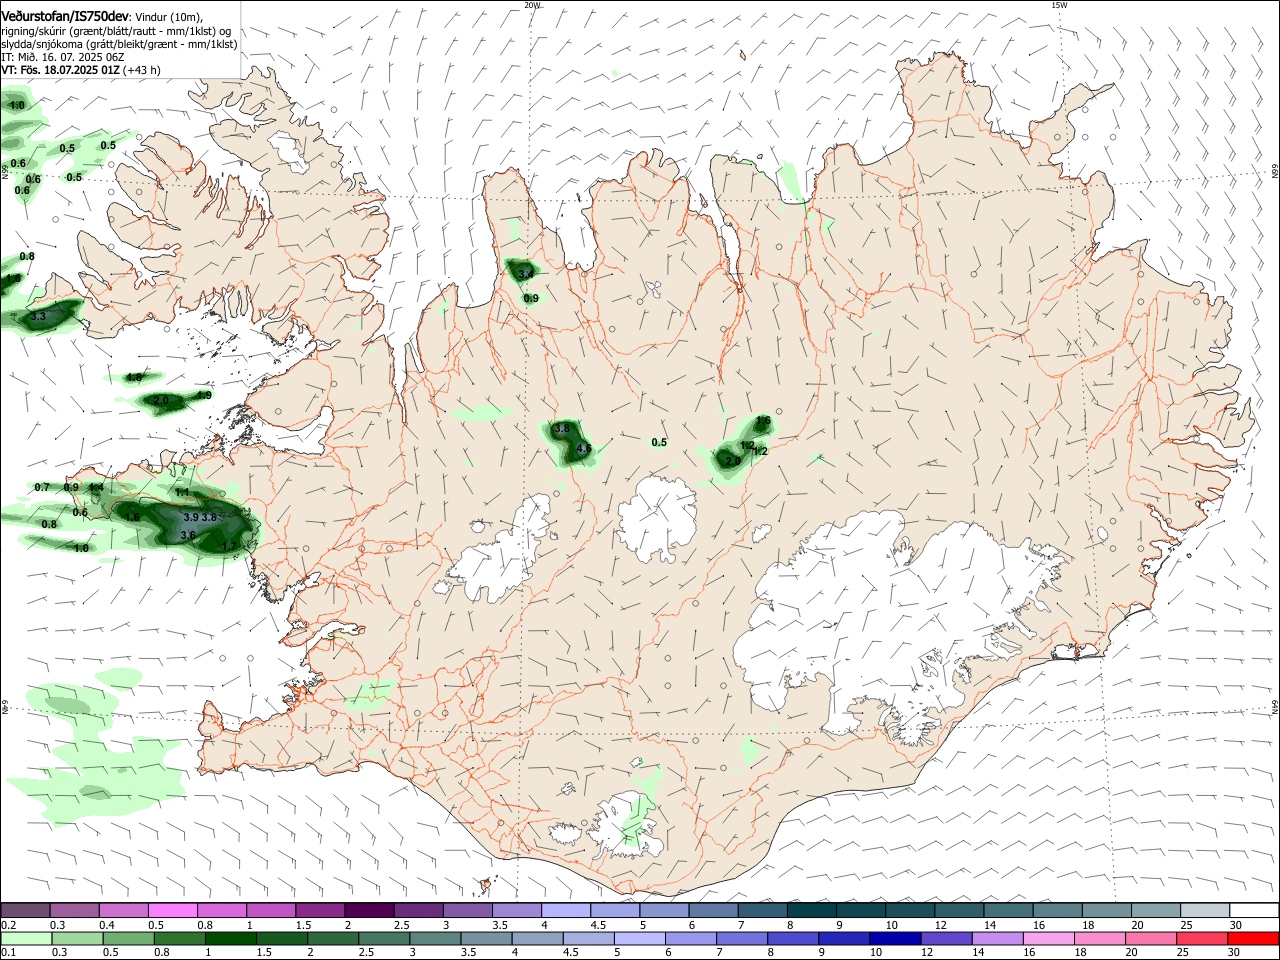Click the bright pink upper swatch between 0.5 and 0.8
1280x960 pixels.
[172, 910]
